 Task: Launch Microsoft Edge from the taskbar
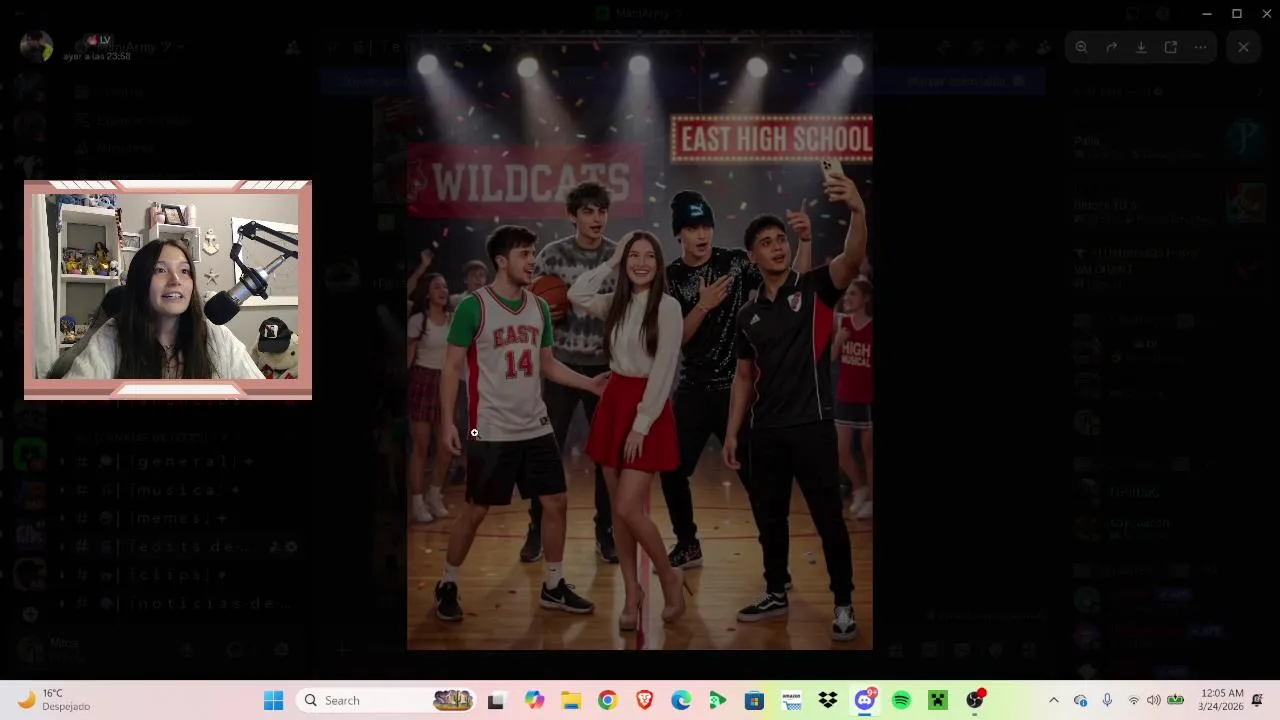[681, 701]
